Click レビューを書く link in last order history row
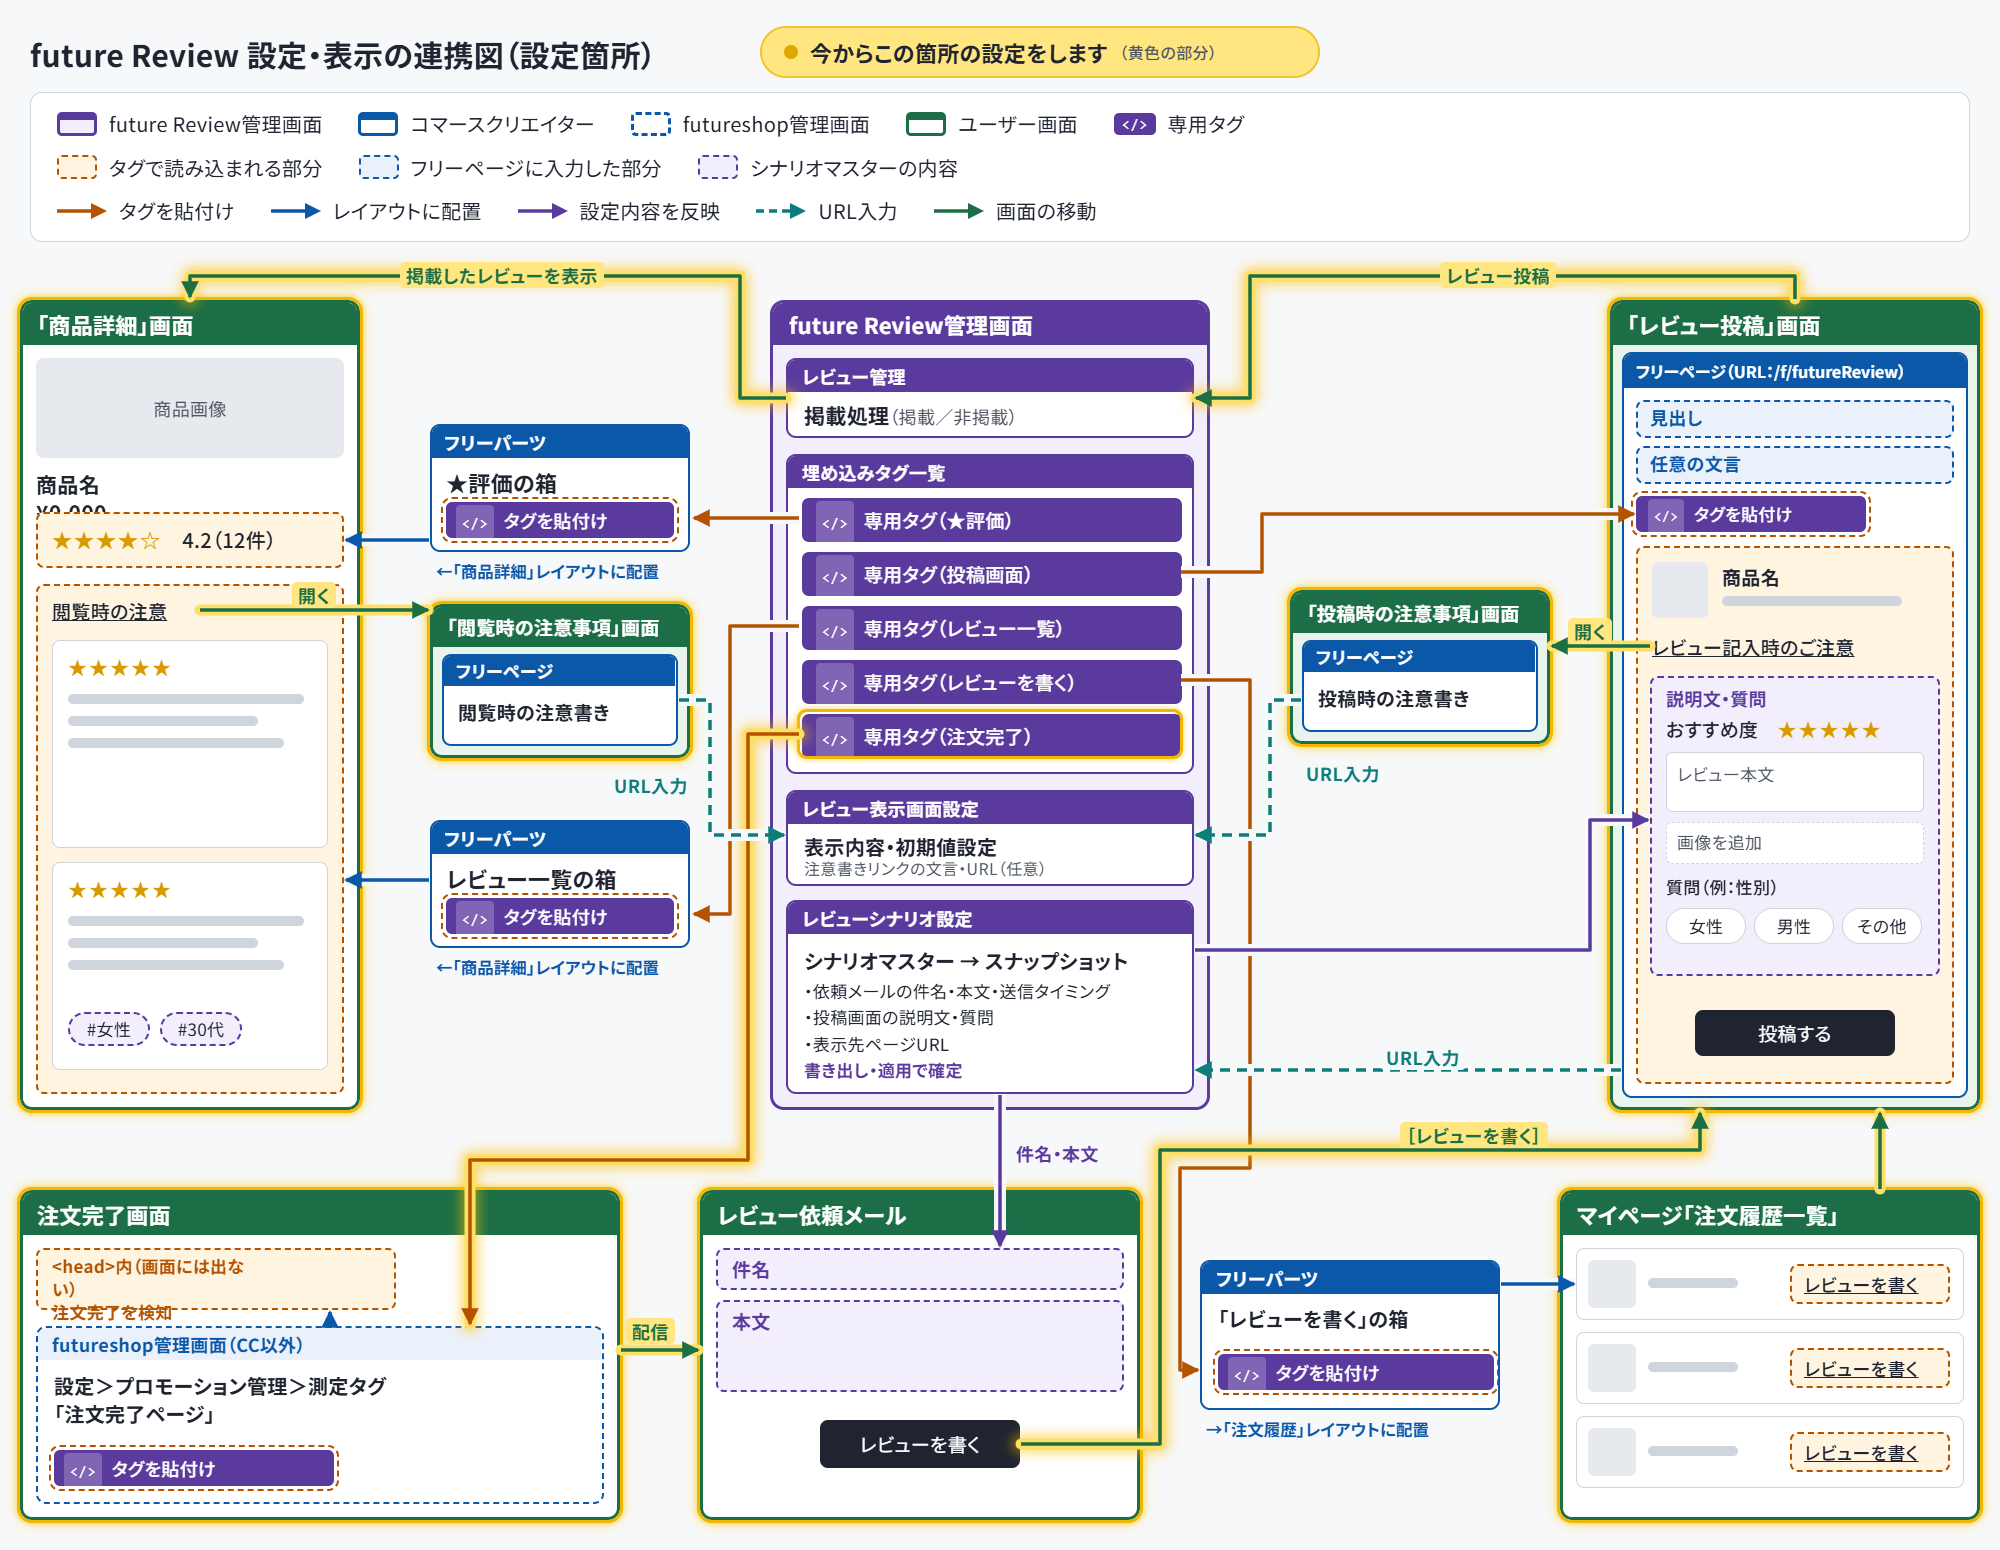 tap(1861, 1453)
